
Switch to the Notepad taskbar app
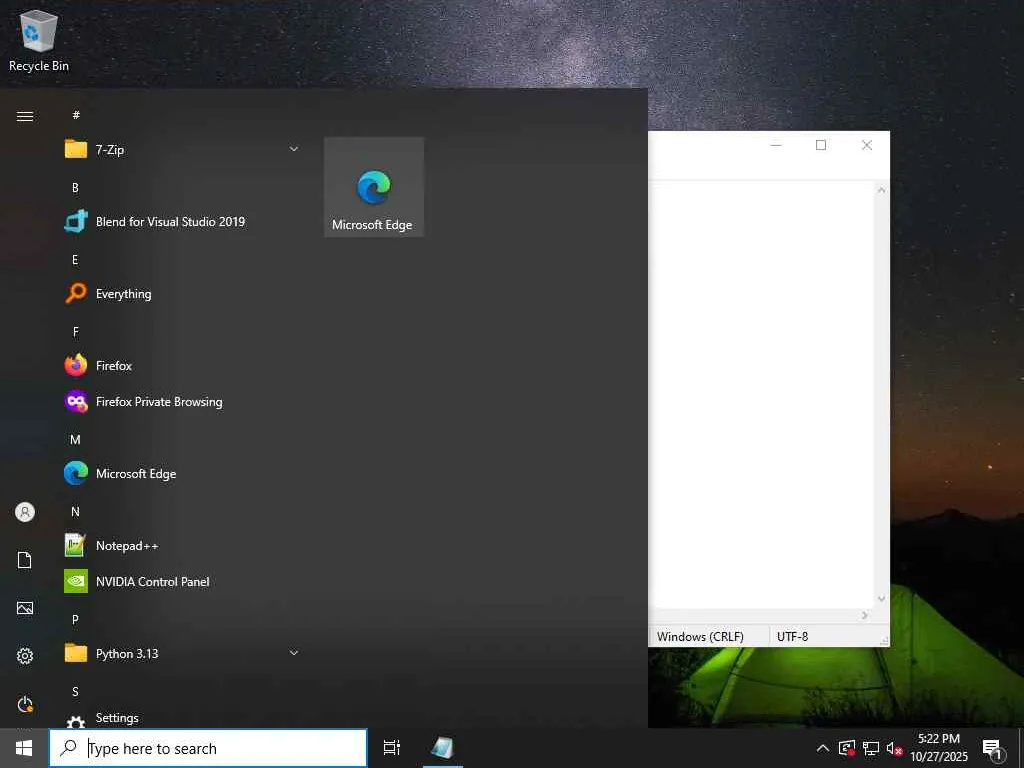(443, 748)
